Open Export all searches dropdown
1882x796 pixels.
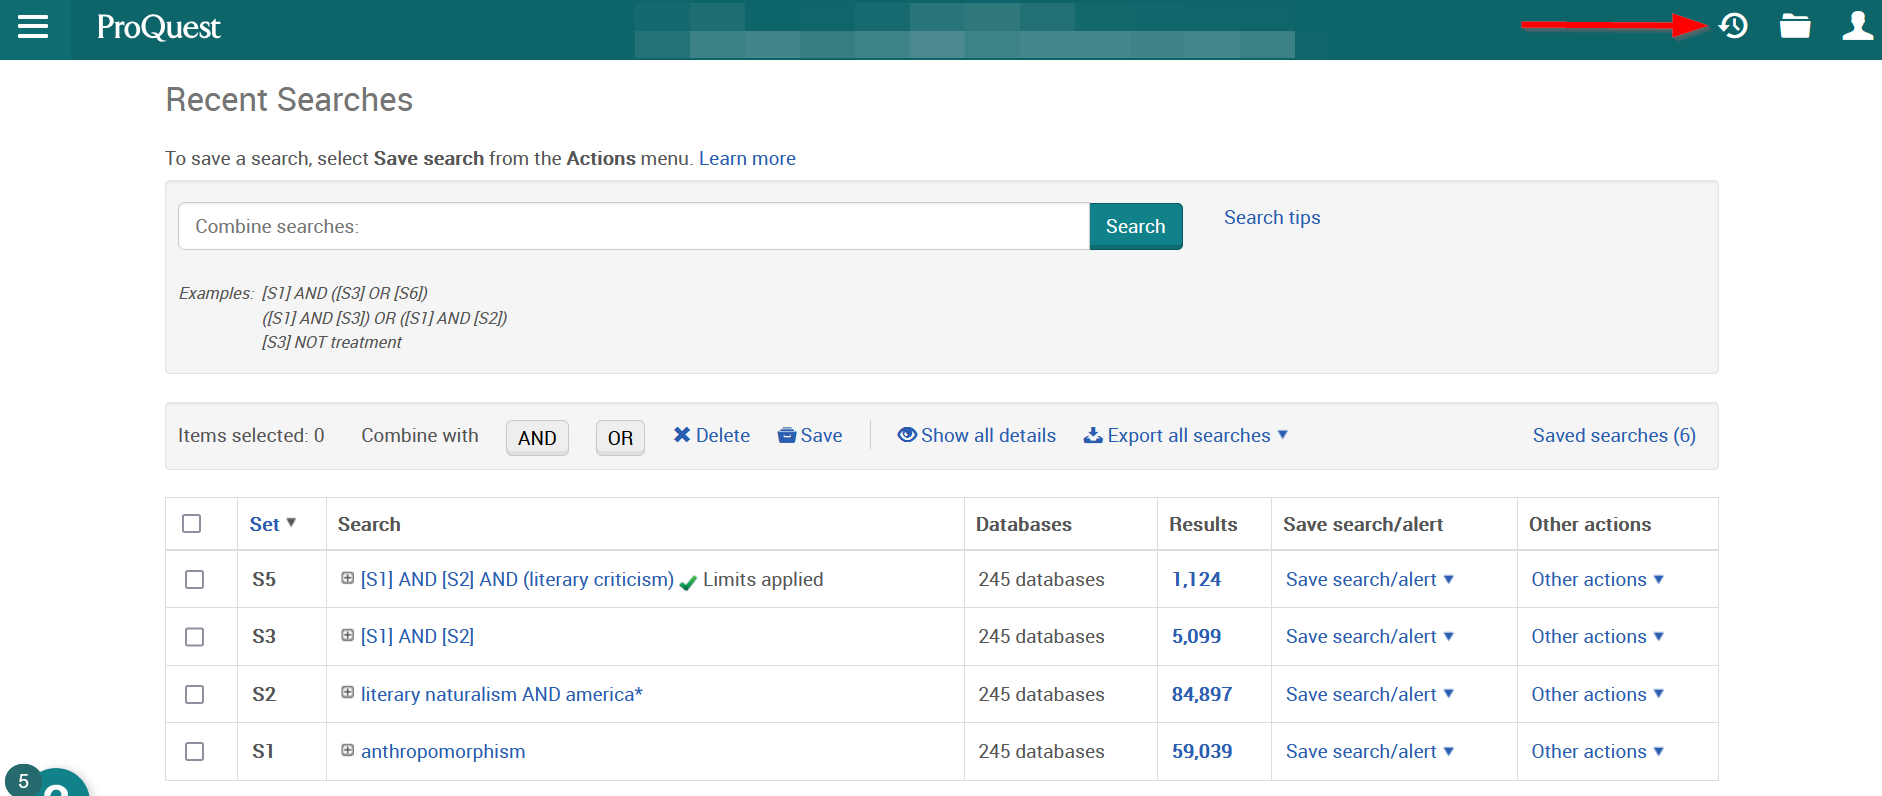[x=1186, y=435]
